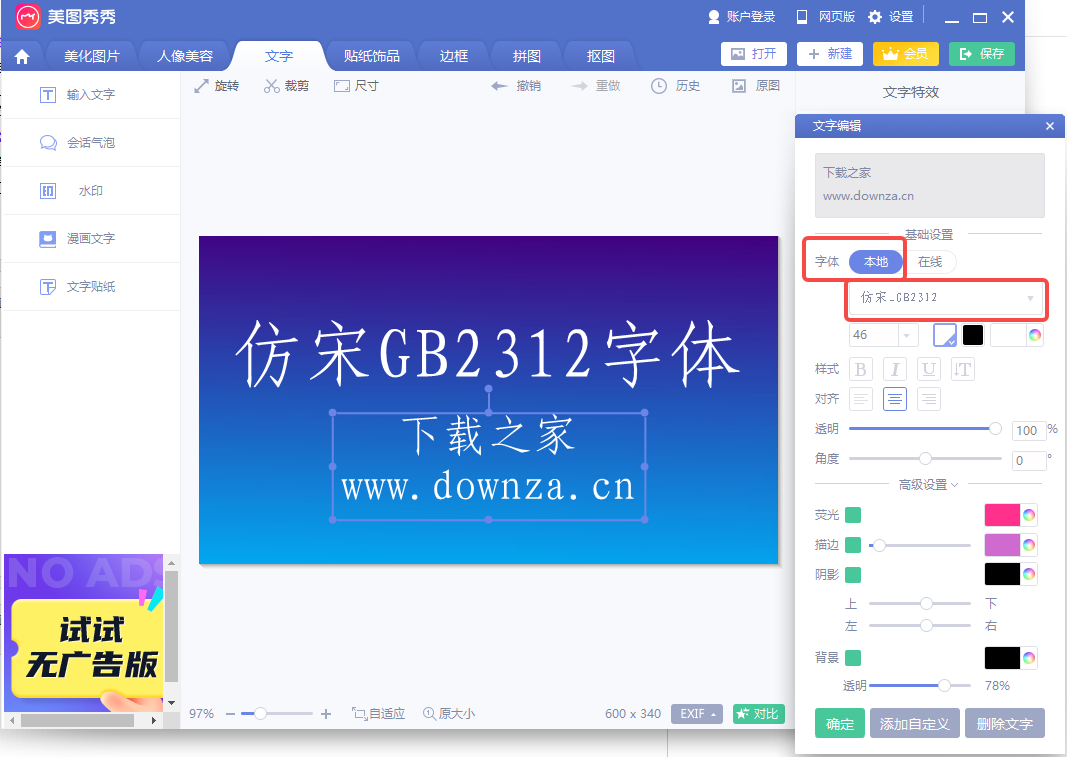
Task: Toggle italic I style
Action: pyautogui.click(x=895, y=369)
